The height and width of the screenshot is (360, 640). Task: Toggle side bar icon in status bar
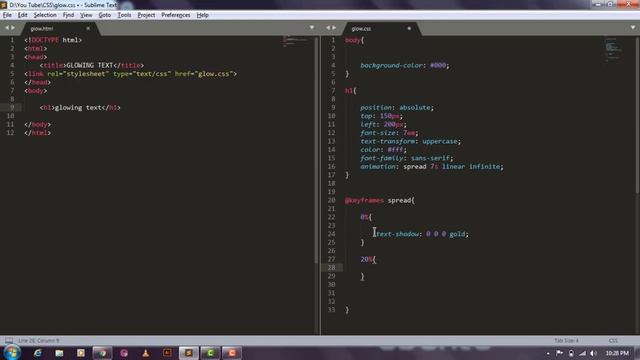click(x=9, y=340)
